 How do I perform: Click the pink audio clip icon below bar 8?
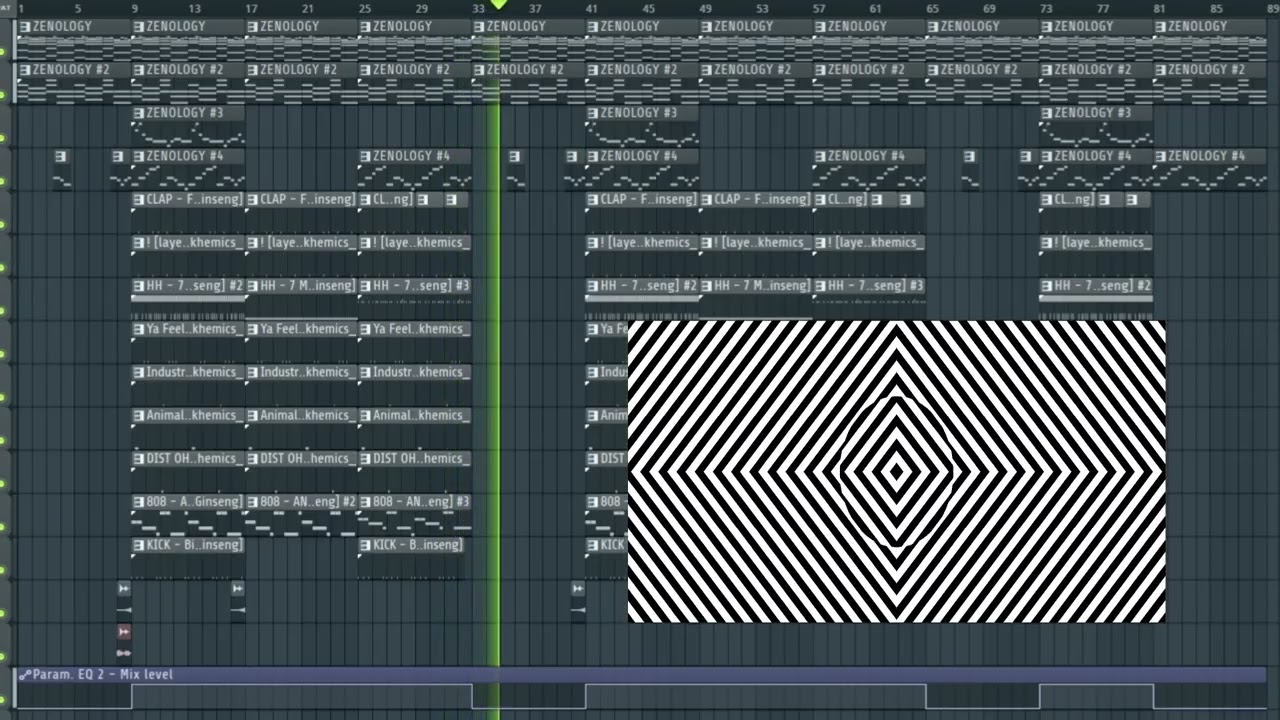pyautogui.click(x=123, y=632)
